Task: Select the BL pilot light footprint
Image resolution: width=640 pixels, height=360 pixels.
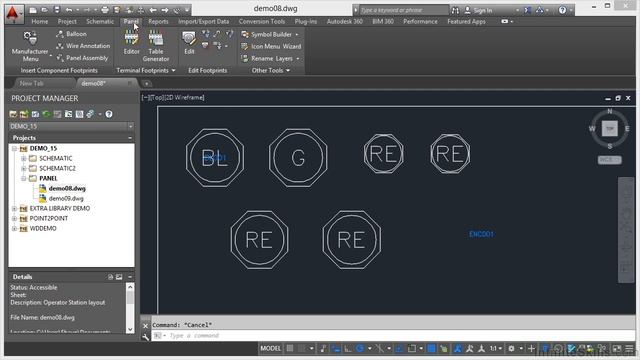Action: coord(215,158)
